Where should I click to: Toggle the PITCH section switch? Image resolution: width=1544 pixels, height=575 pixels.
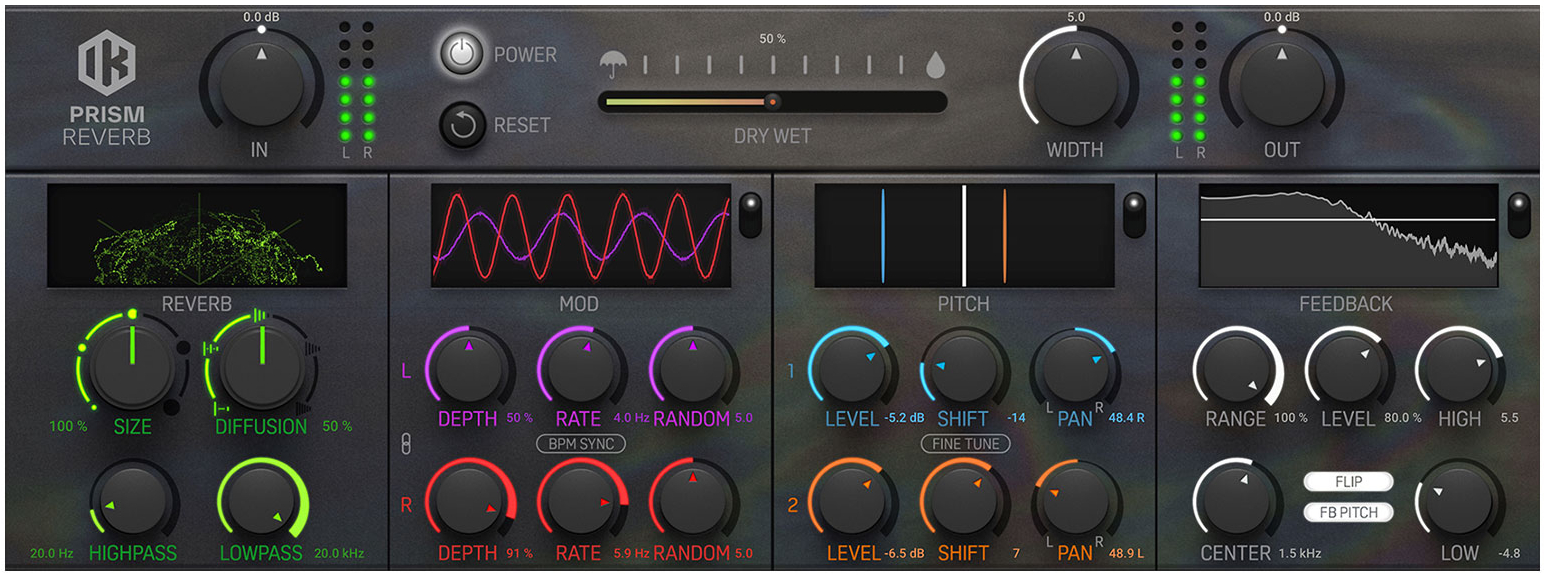pyautogui.click(x=1134, y=214)
